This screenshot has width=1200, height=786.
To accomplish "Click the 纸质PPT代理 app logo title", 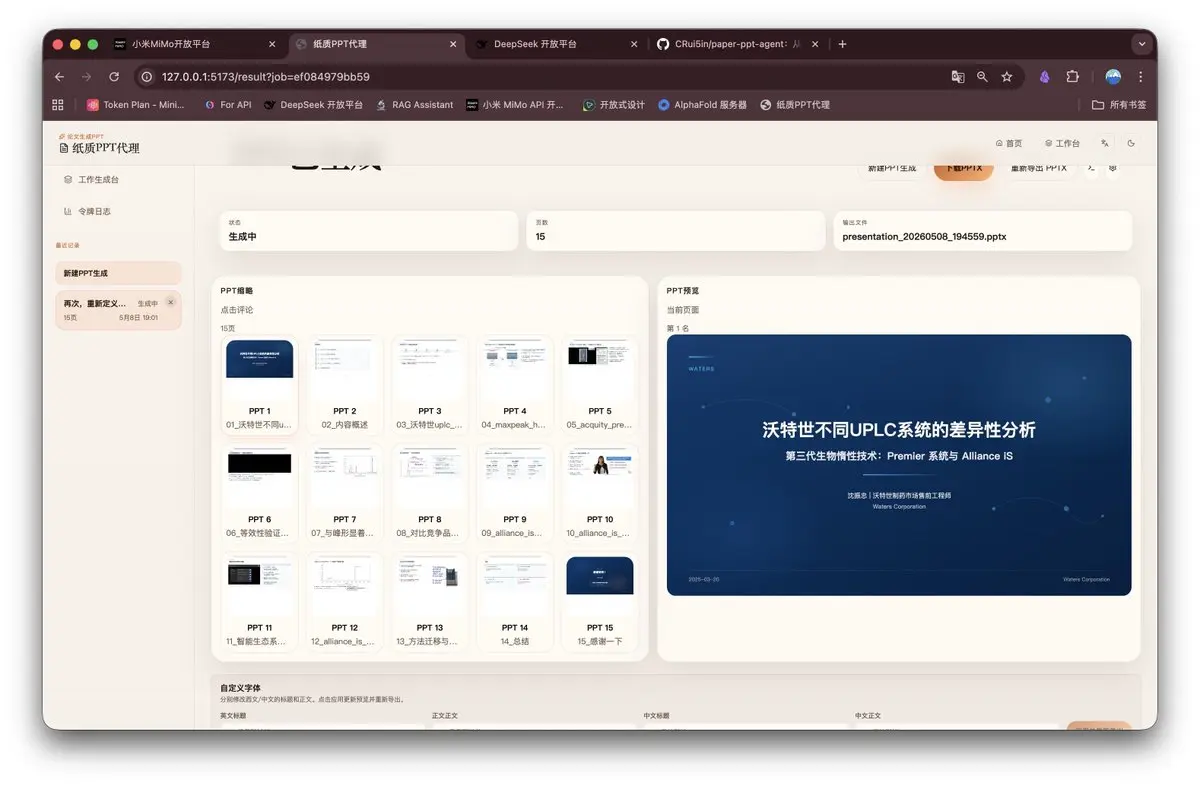I will coord(99,148).
